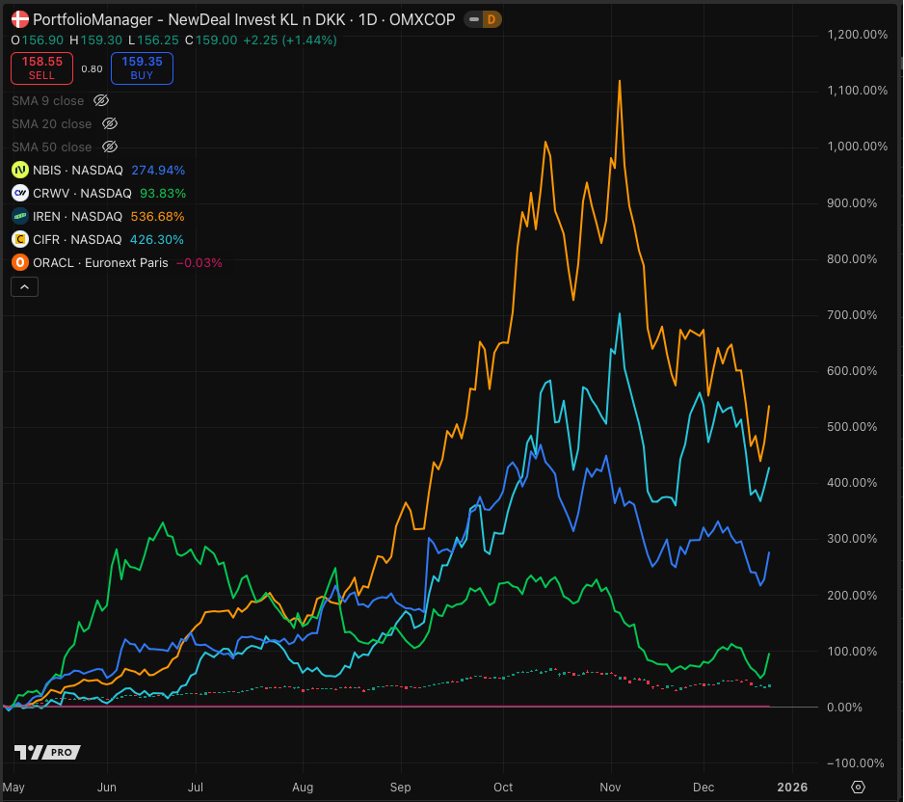Viewport: 904px width, 802px height.
Task: Click the Danish flag symbol icon
Action: coord(19,19)
